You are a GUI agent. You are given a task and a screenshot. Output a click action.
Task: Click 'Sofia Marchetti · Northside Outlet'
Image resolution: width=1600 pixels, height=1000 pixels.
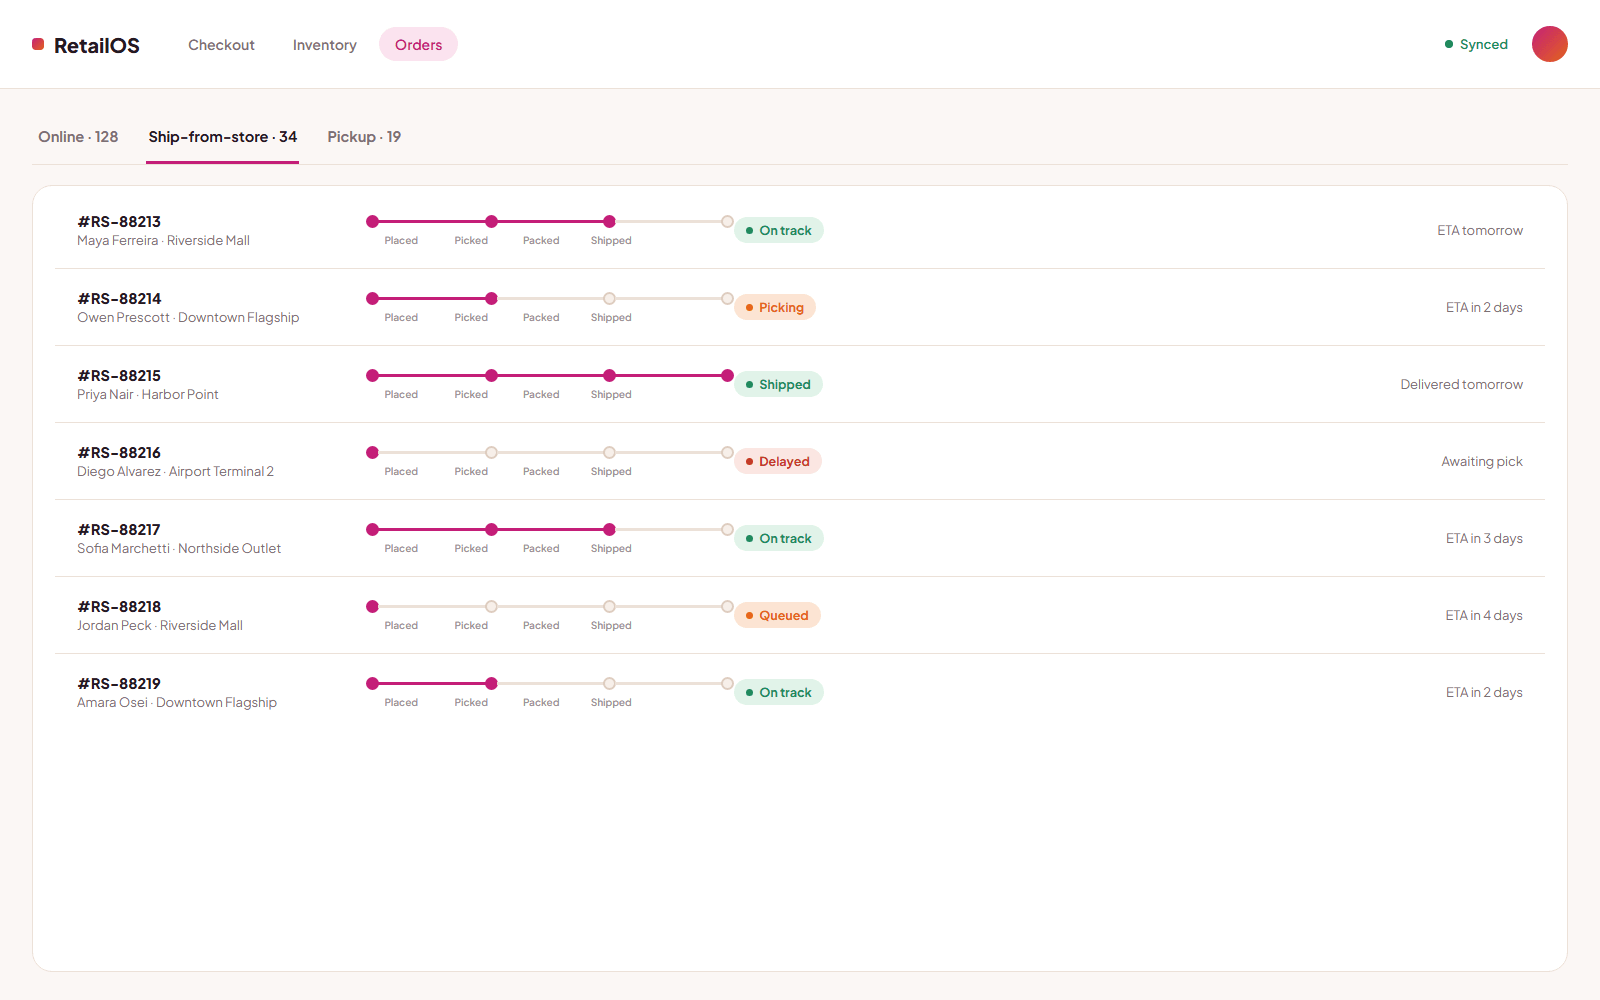tap(179, 549)
